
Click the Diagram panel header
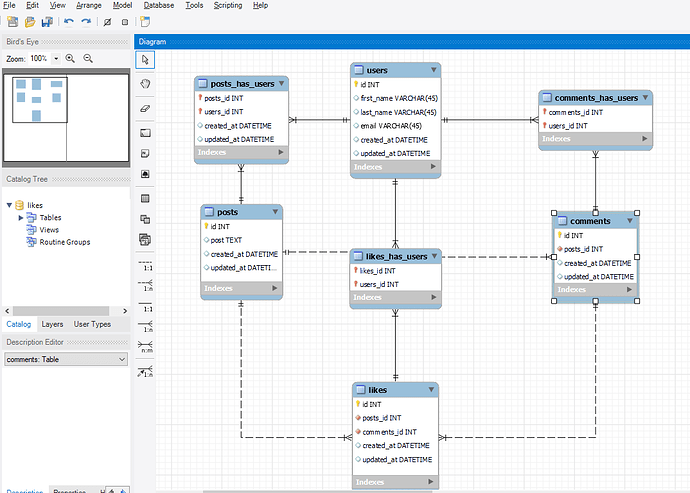[x=412, y=41]
